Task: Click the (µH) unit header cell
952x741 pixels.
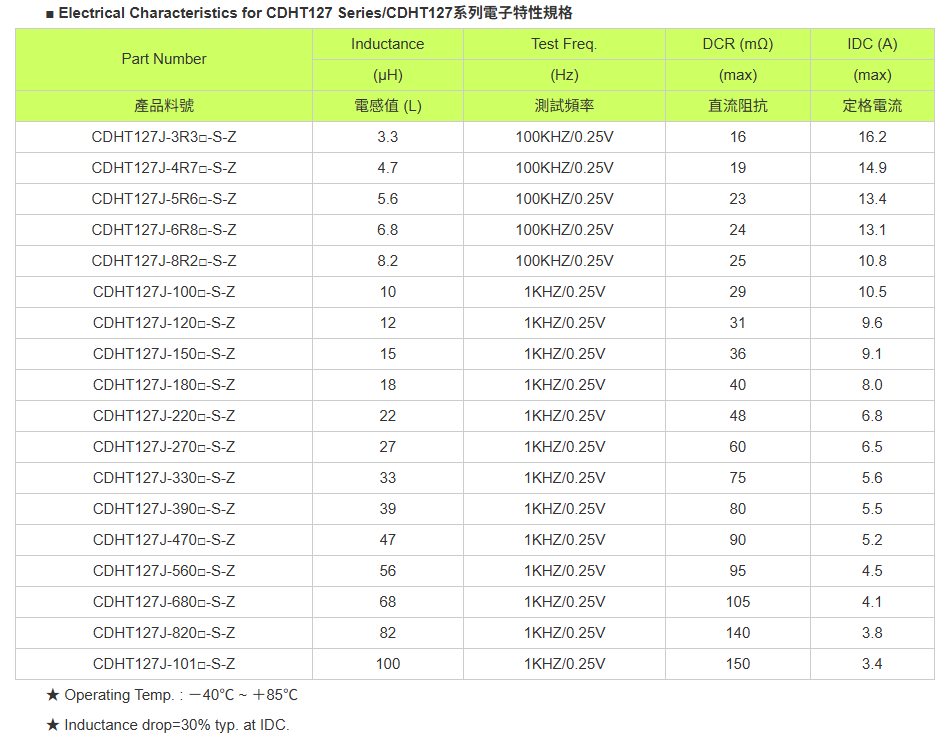Action: pos(387,75)
